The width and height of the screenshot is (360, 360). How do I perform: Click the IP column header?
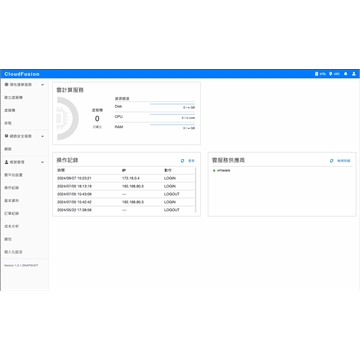click(x=124, y=170)
